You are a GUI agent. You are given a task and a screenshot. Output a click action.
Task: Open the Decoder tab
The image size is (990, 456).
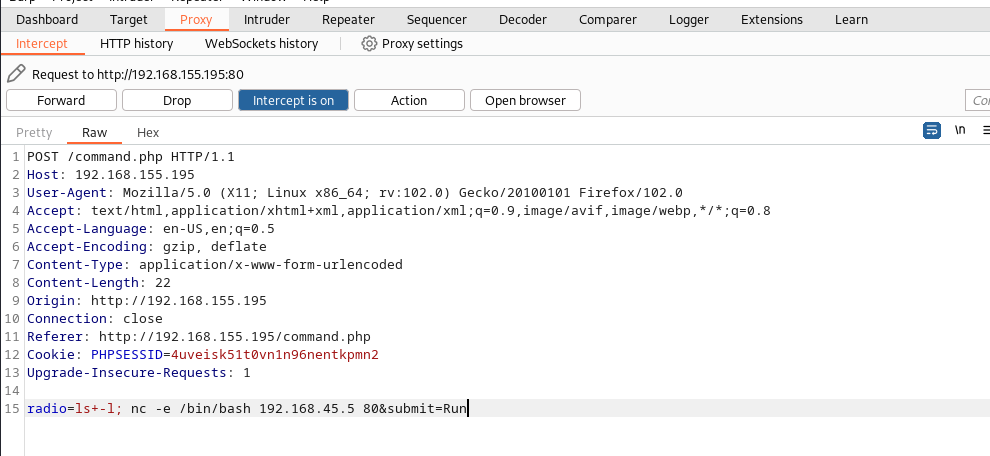[523, 20]
